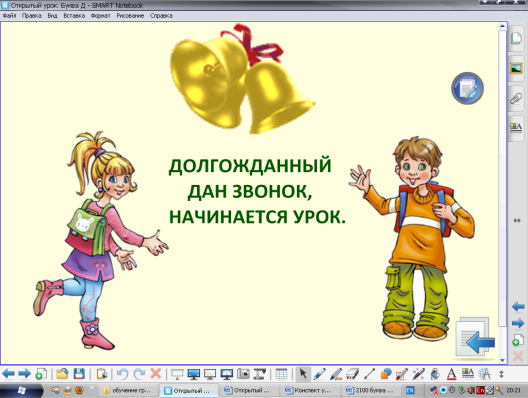Click the large blue back-arrow page button
The height and width of the screenshot is (398, 528).
(x=475, y=337)
